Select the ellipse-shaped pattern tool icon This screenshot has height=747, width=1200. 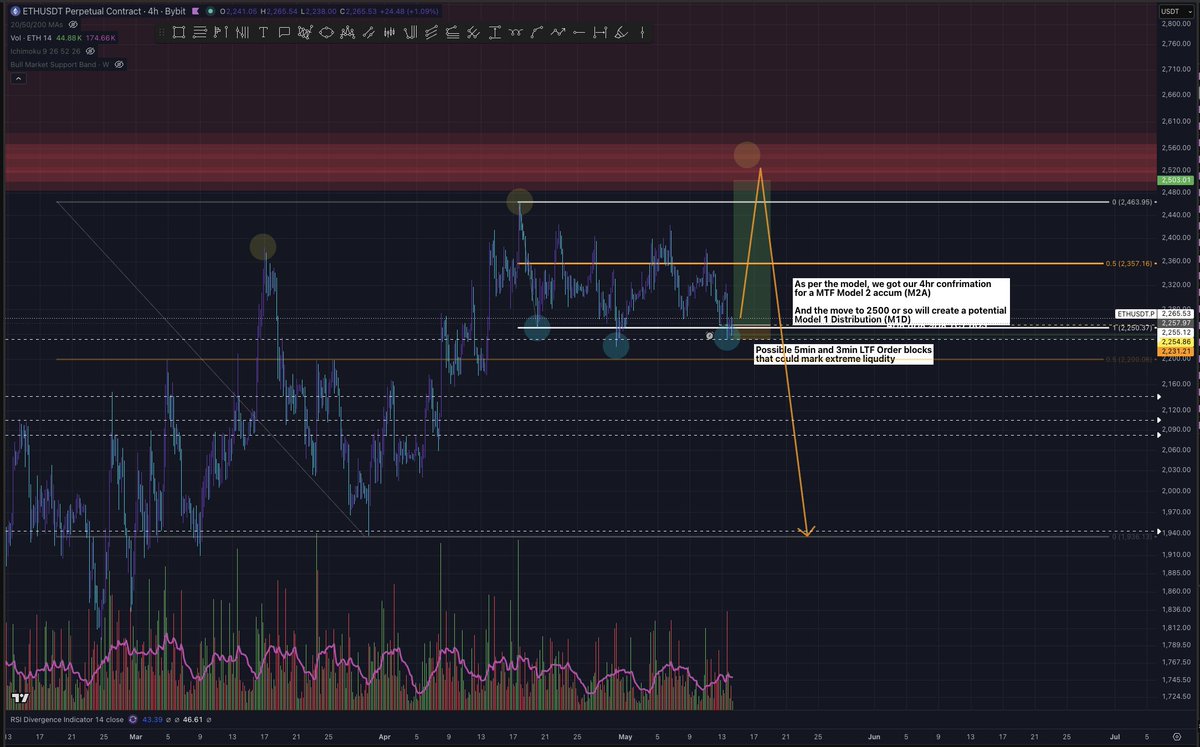pos(326,32)
